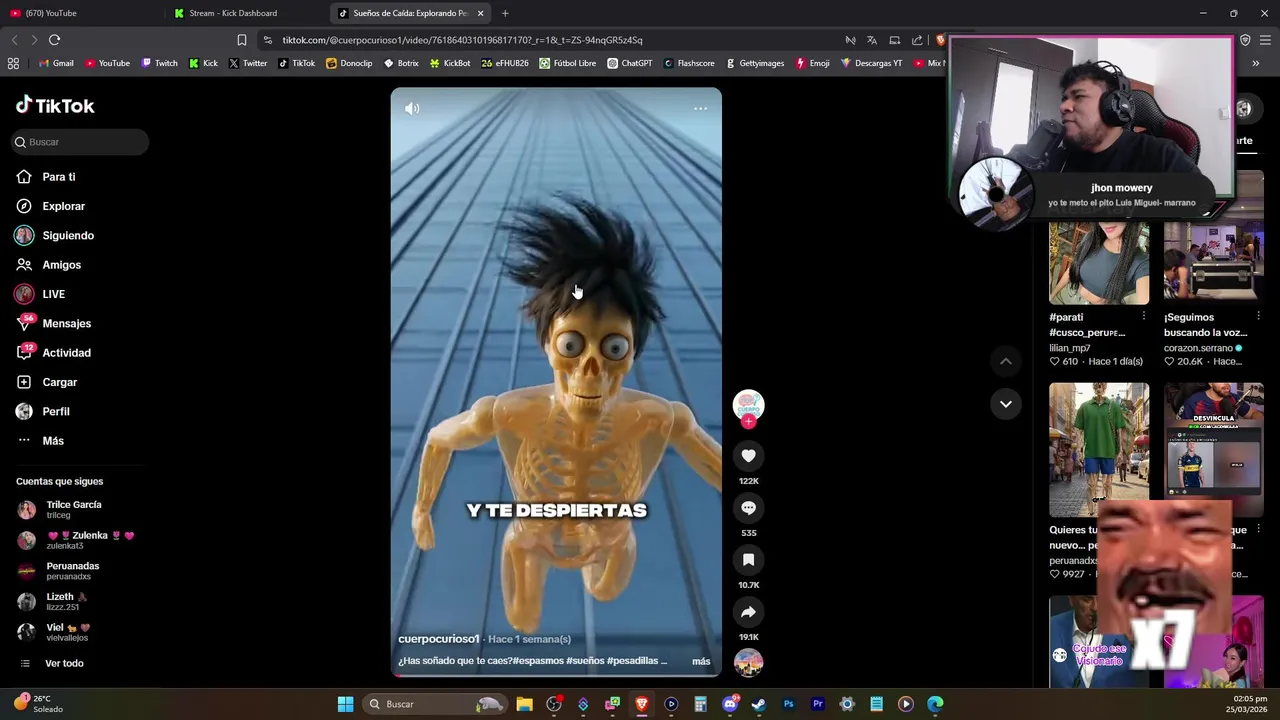1280x720 pixels.
Task: Open the Twitch bookmark
Action: point(159,63)
